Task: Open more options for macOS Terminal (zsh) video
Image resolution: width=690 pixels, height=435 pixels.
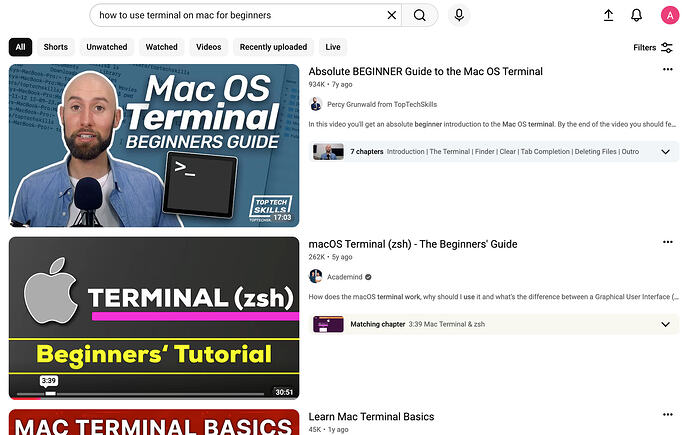Action: point(668,242)
